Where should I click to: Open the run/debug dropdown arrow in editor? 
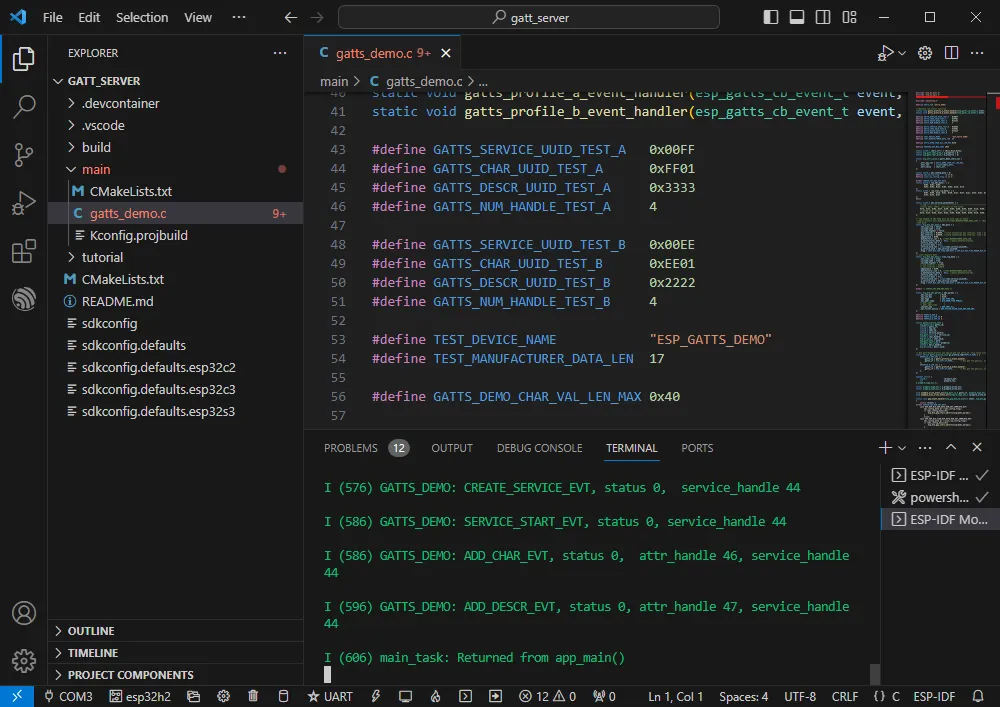(902, 53)
